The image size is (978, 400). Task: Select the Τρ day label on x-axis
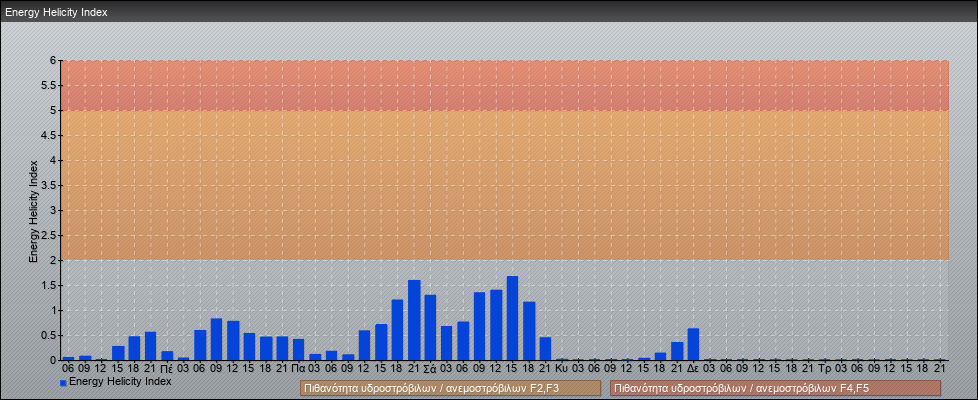825,368
